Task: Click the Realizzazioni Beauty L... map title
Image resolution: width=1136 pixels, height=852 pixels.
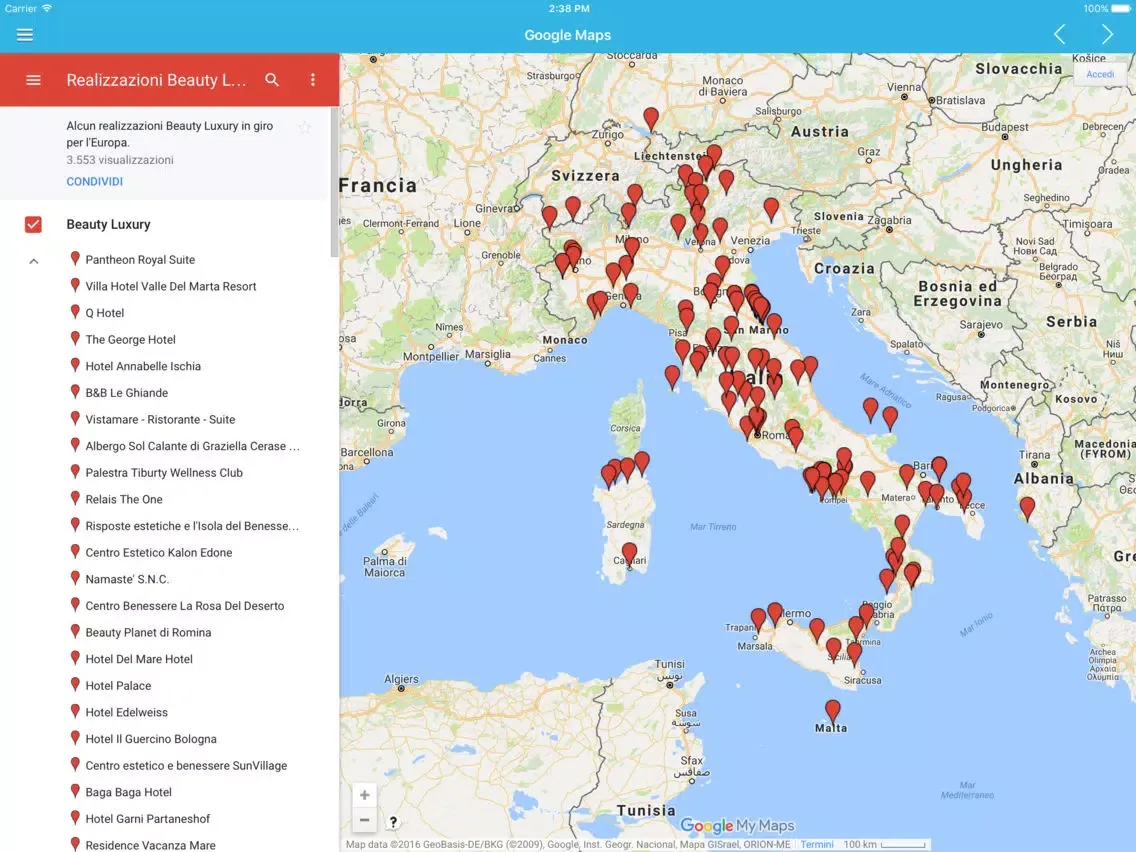Action: [x=156, y=80]
